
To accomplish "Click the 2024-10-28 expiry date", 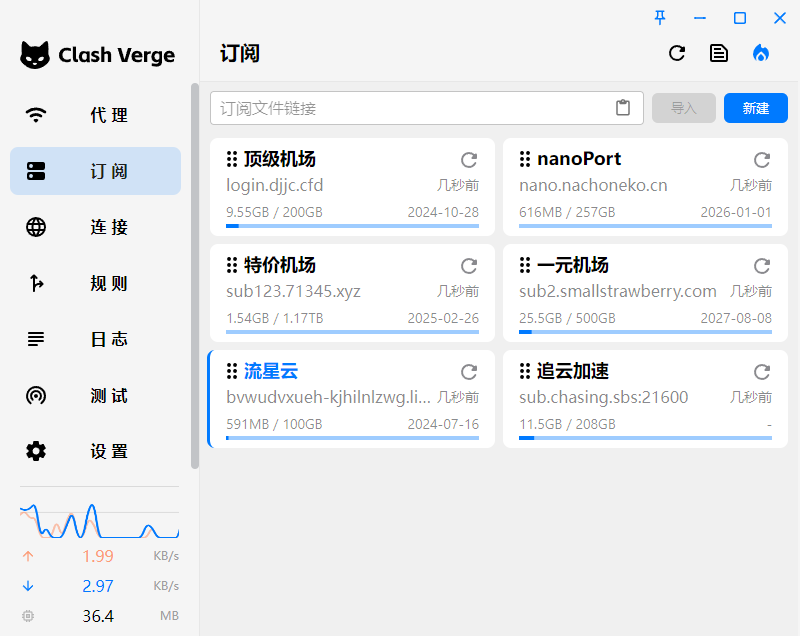I will point(443,212).
